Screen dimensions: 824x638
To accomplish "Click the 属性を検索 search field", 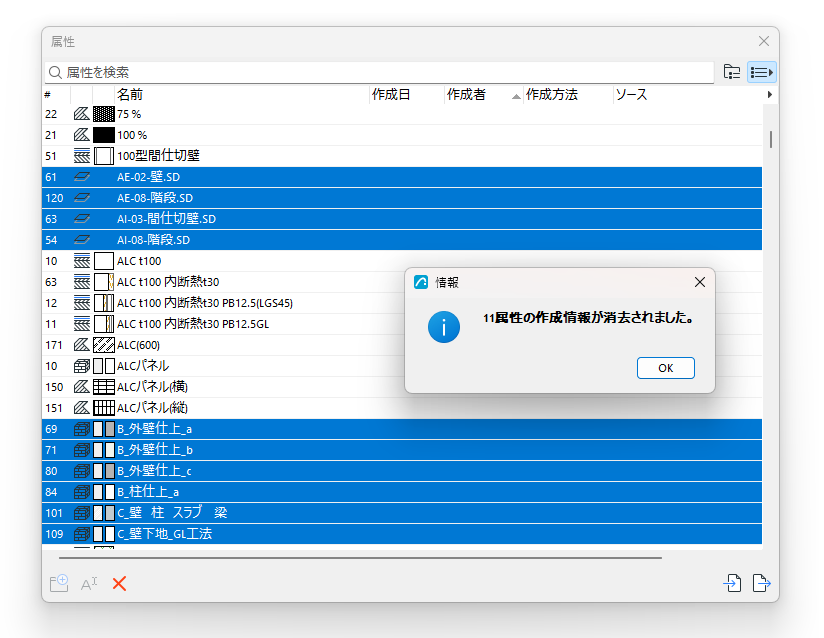I will click(379, 72).
